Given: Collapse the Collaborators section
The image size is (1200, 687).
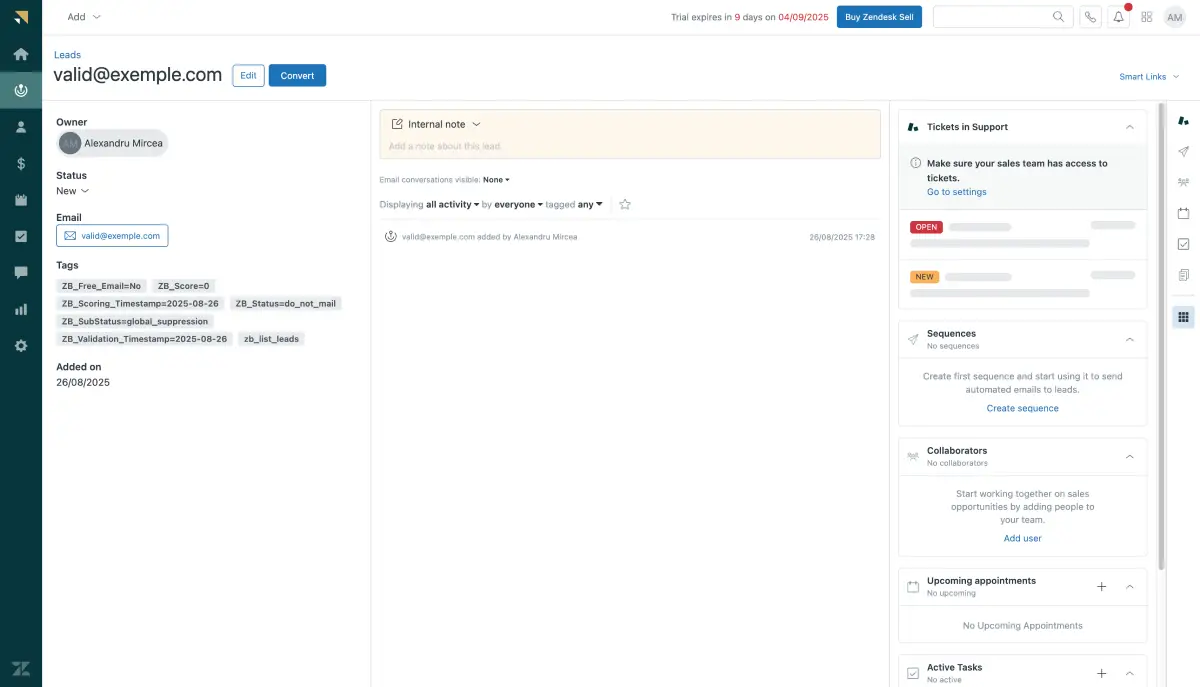Looking at the screenshot, I should pyautogui.click(x=1129, y=456).
